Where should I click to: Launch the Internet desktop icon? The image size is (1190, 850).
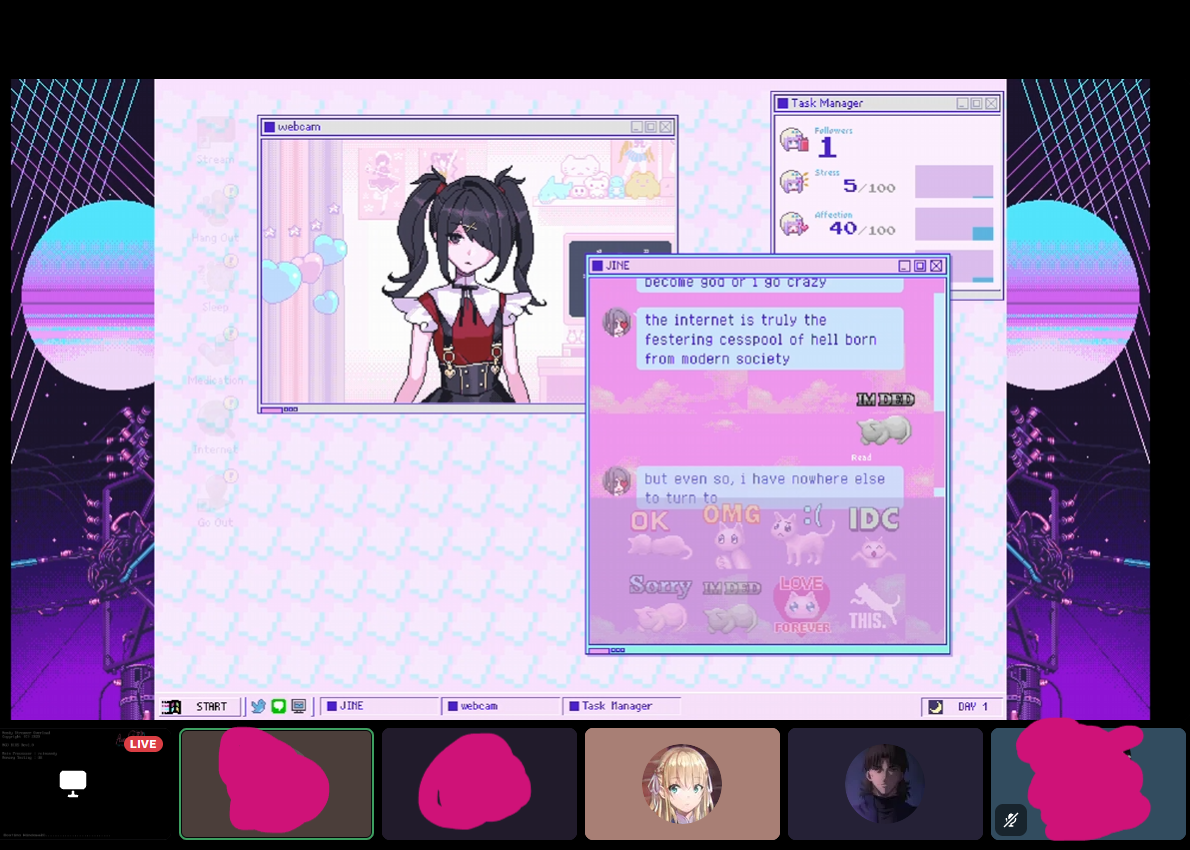[x=216, y=427]
